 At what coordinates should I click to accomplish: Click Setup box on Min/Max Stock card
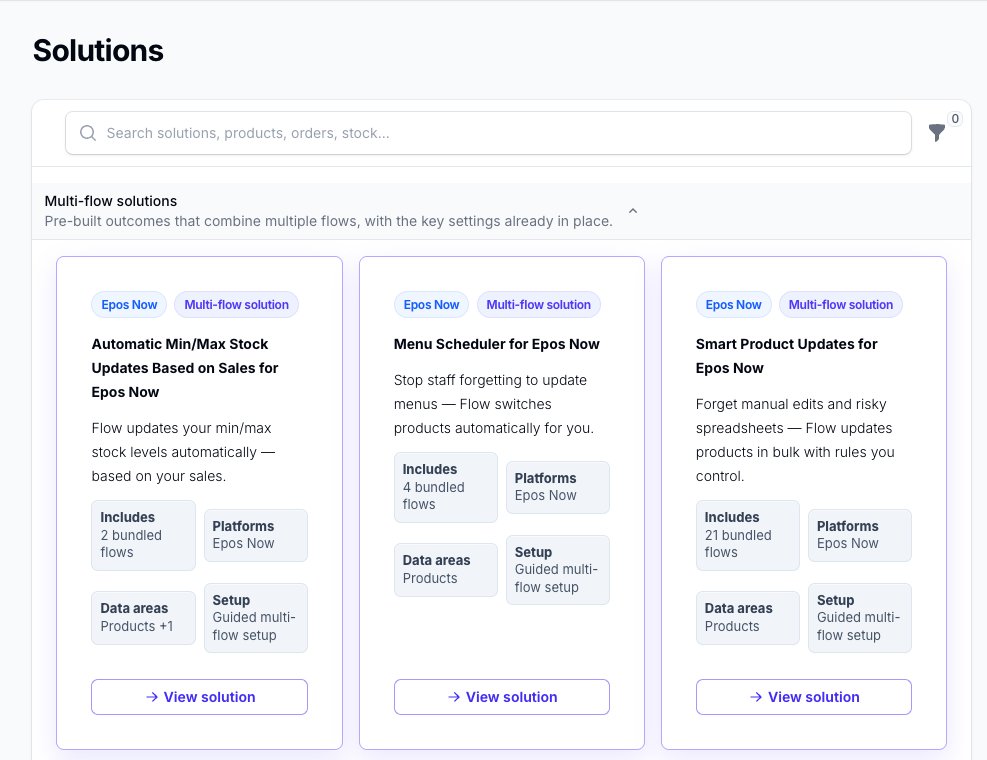(x=256, y=618)
